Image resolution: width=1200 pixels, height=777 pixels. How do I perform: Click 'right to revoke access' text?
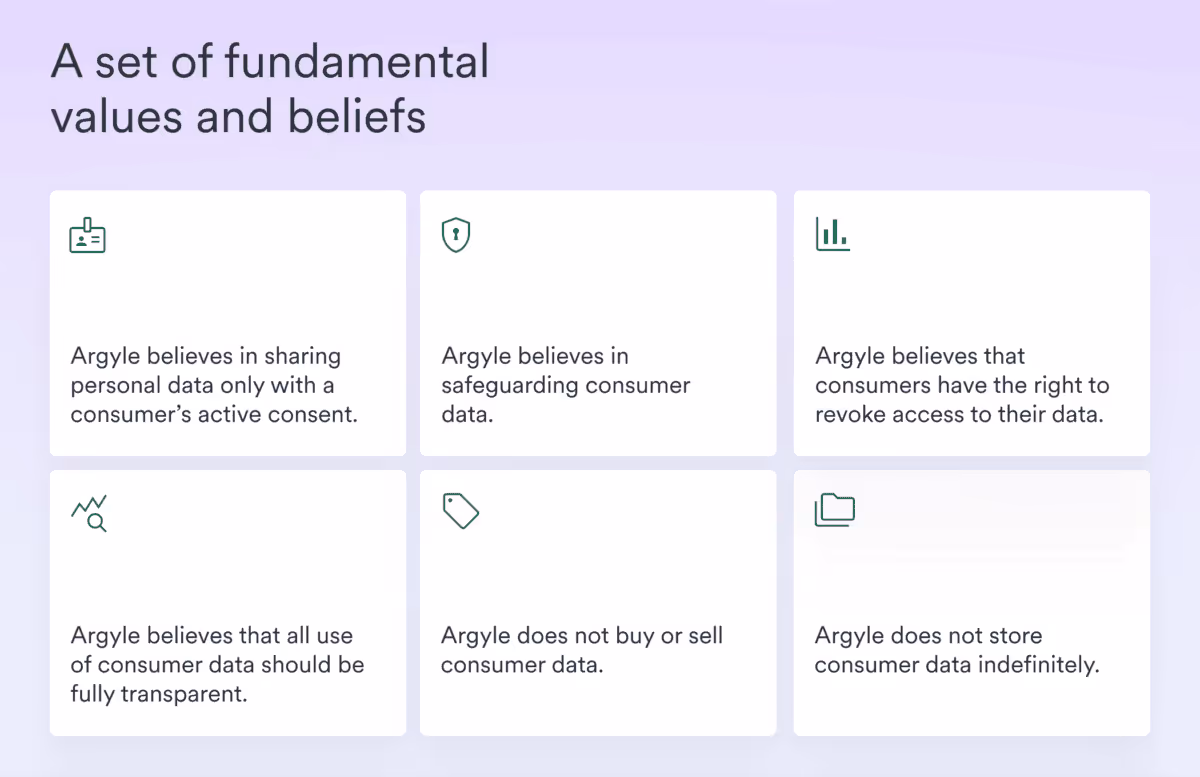pos(960,385)
